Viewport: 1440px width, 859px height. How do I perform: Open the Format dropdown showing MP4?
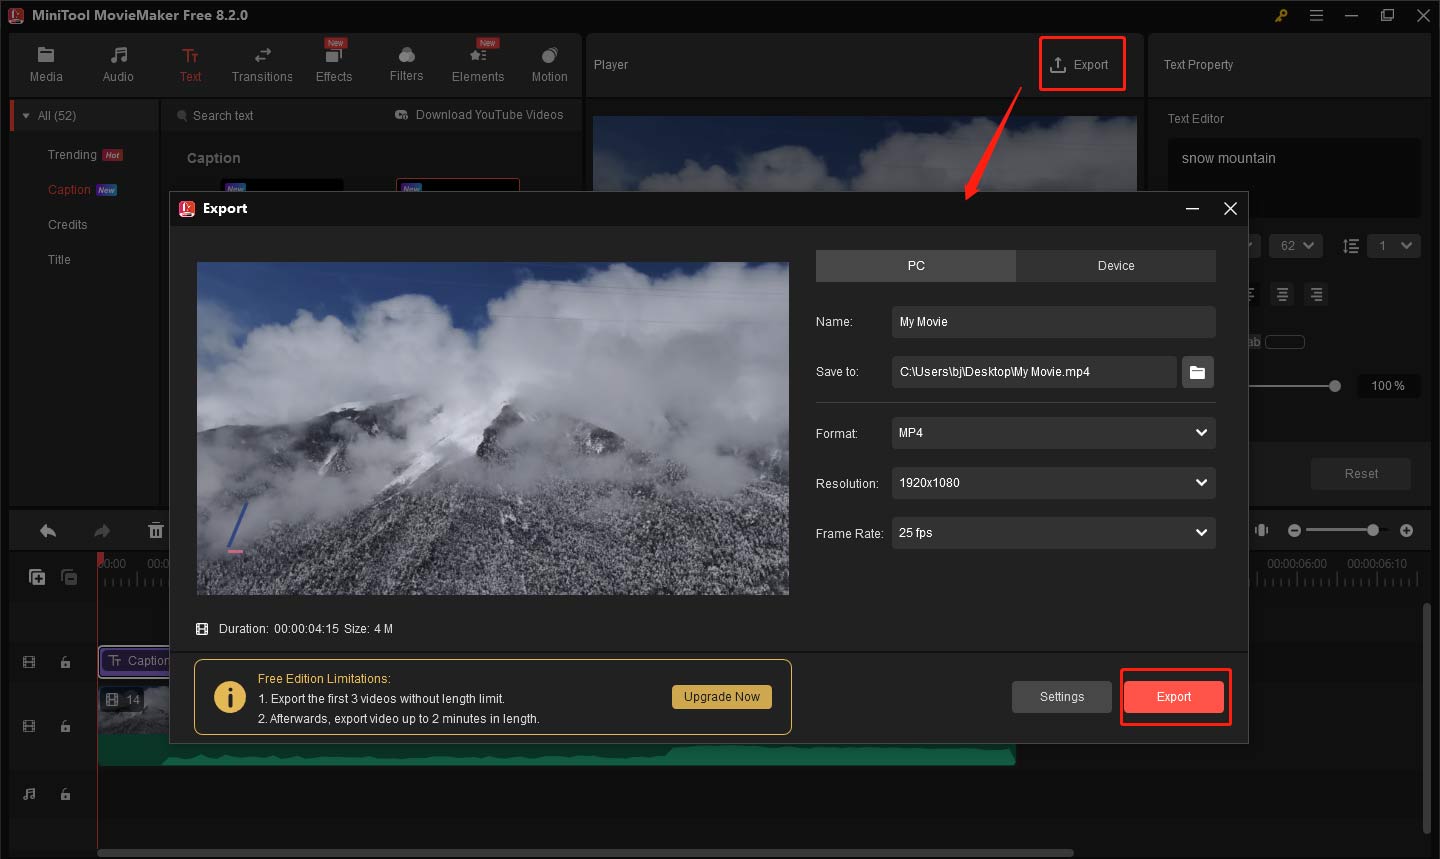[x=1053, y=433]
